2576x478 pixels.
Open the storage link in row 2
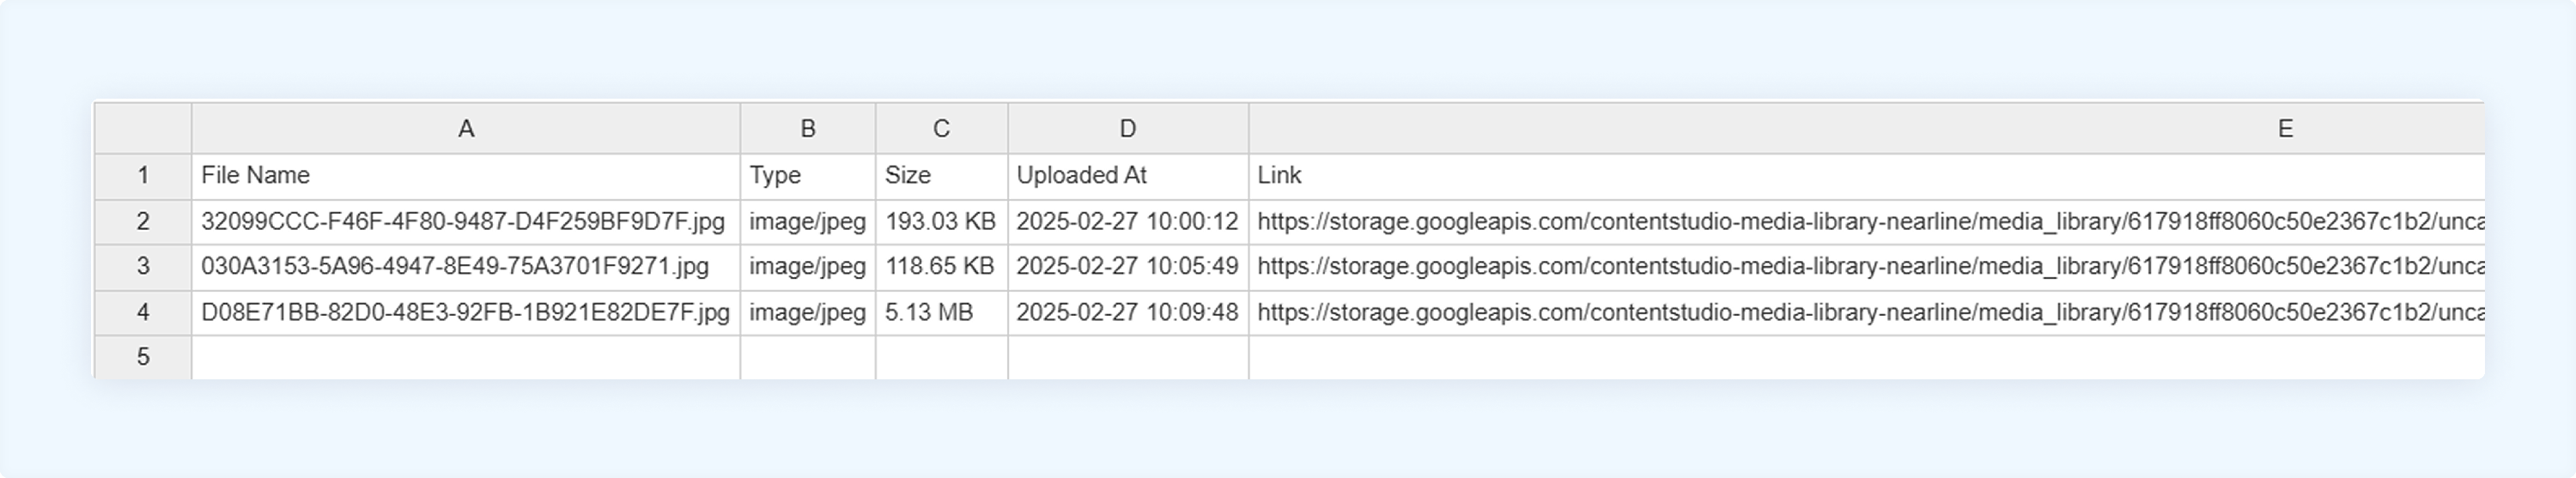click(1867, 222)
